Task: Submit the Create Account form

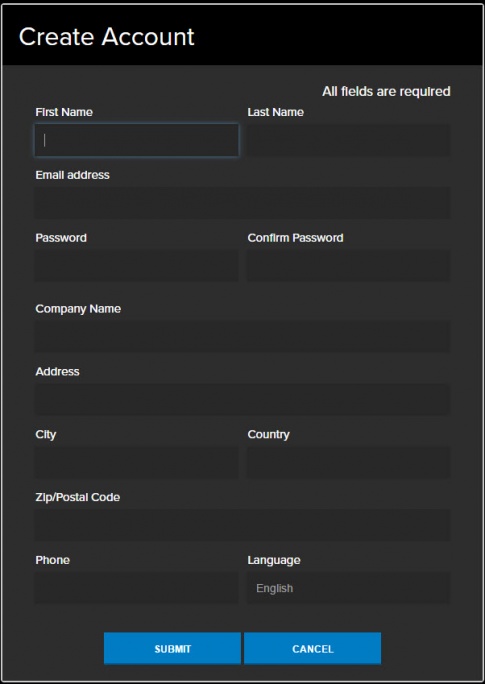Action: [x=172, y=649]
